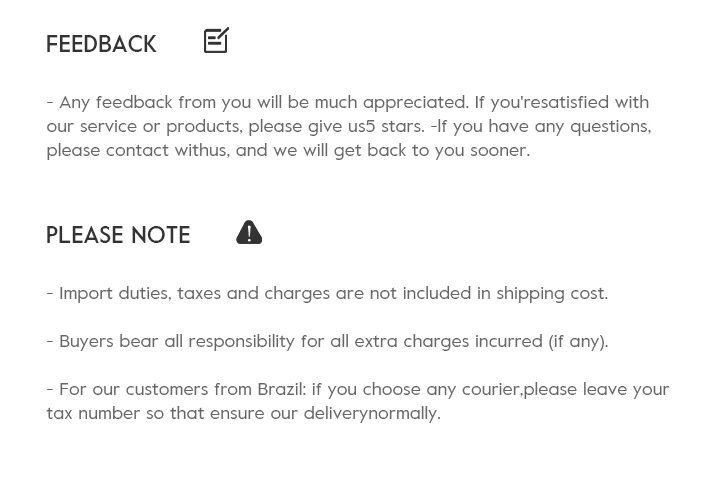Click the warning triangle icon
Viewport: 720px width, 481px height.
point(249,232)
